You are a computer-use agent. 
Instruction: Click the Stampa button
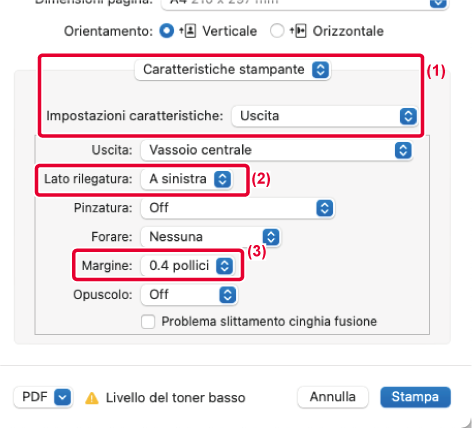pos(415,397)
